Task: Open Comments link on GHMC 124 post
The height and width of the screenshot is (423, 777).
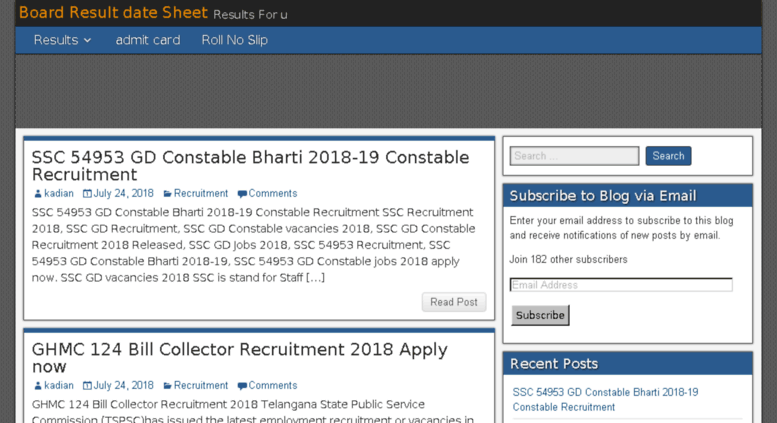Action: pos(273,385)
